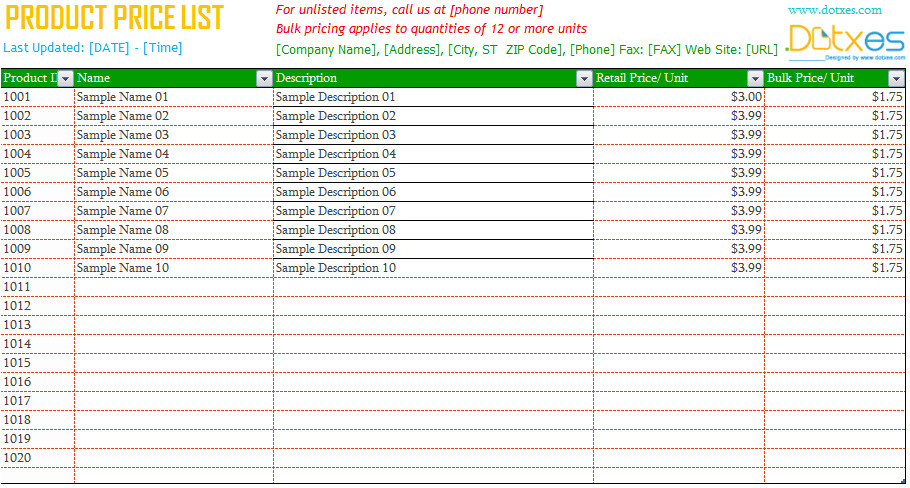Select retail price $3.99 for product 1002
The height and width of the screenshot is (488, 910).
[679, 116]
